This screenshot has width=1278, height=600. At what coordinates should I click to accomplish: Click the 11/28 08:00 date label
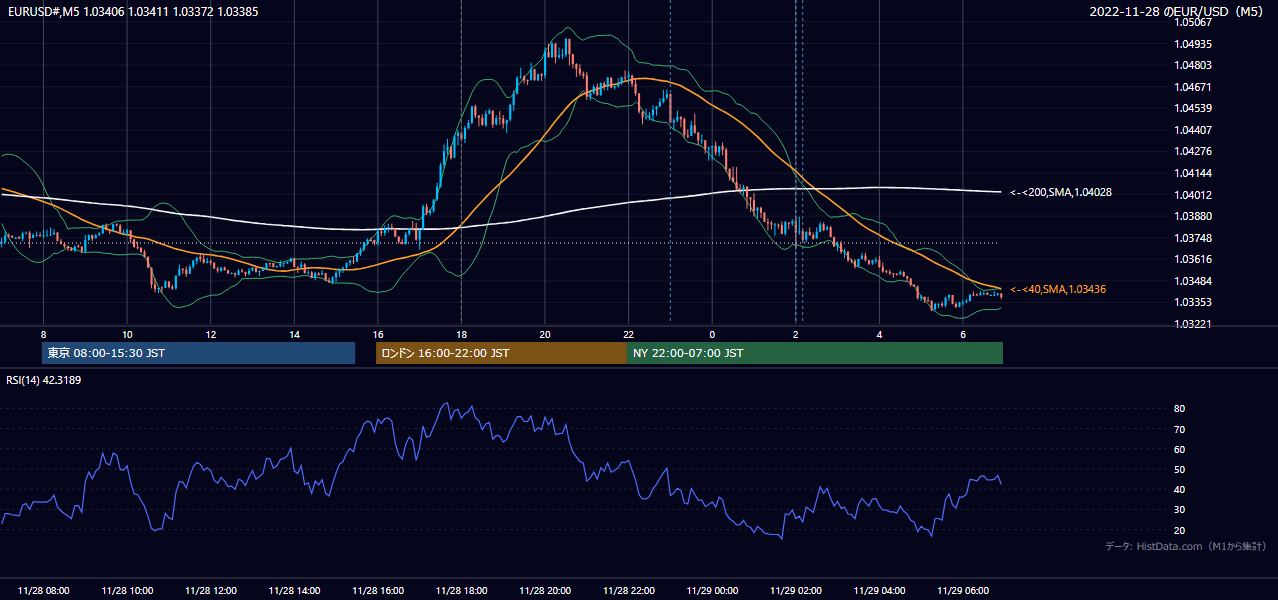44,591
